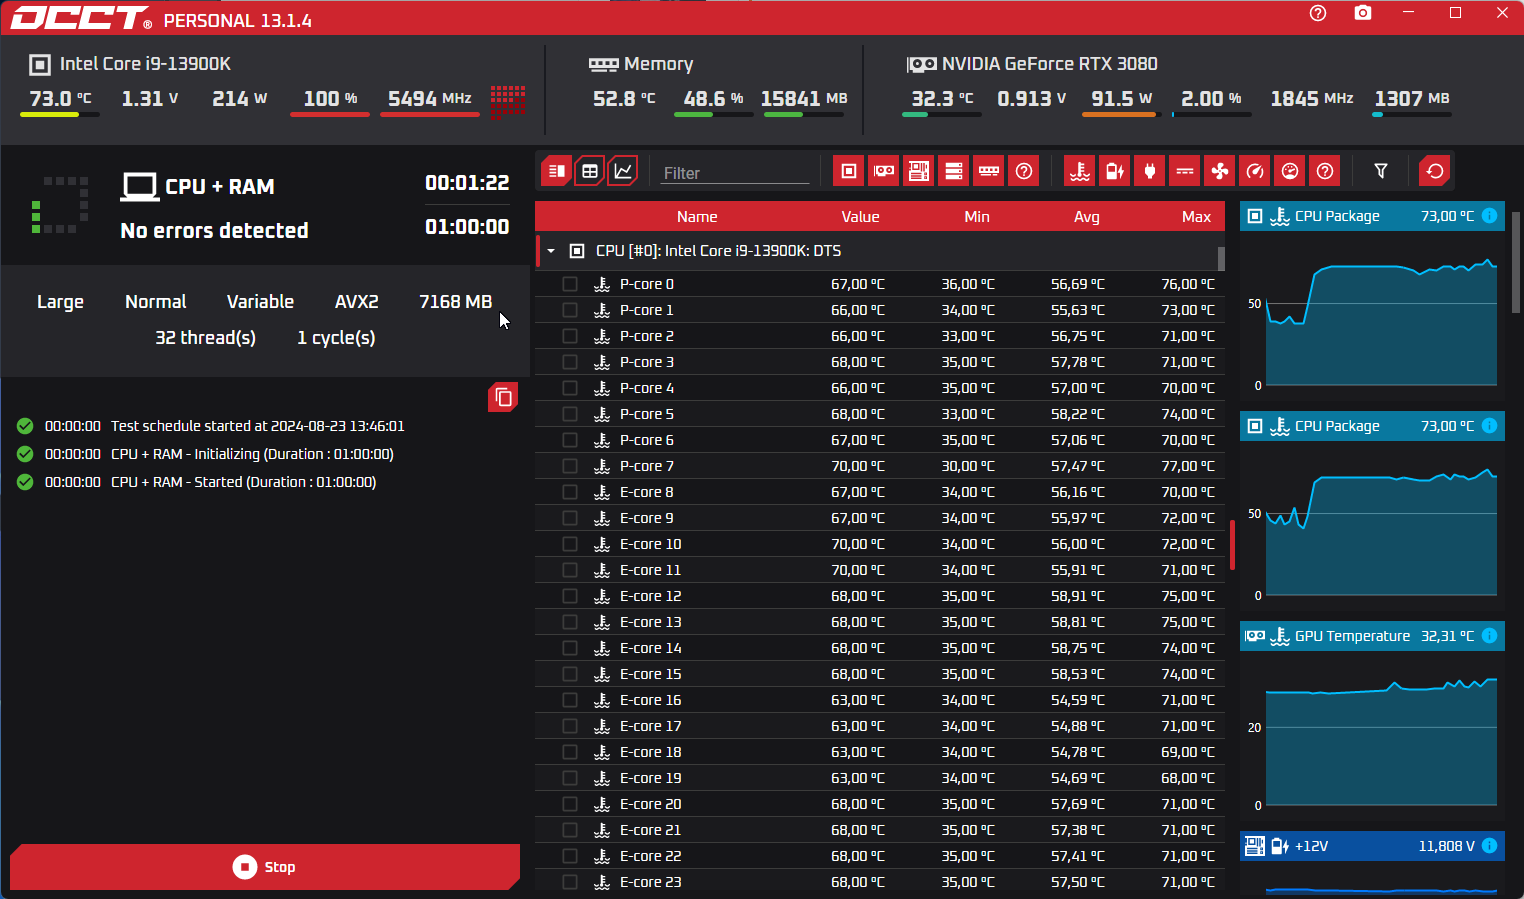Sort table by Value column header
Viewport: 1524px width, 899px height.
point(860,217)
